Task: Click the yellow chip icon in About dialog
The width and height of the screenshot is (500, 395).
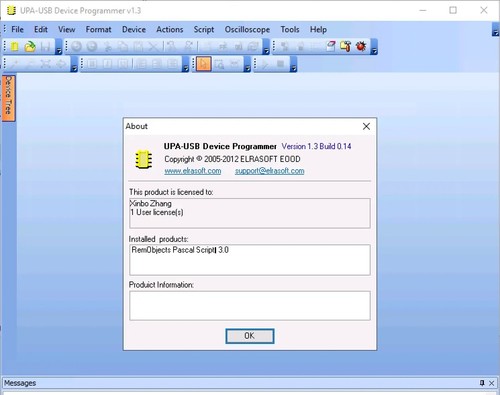Action: 144,159
